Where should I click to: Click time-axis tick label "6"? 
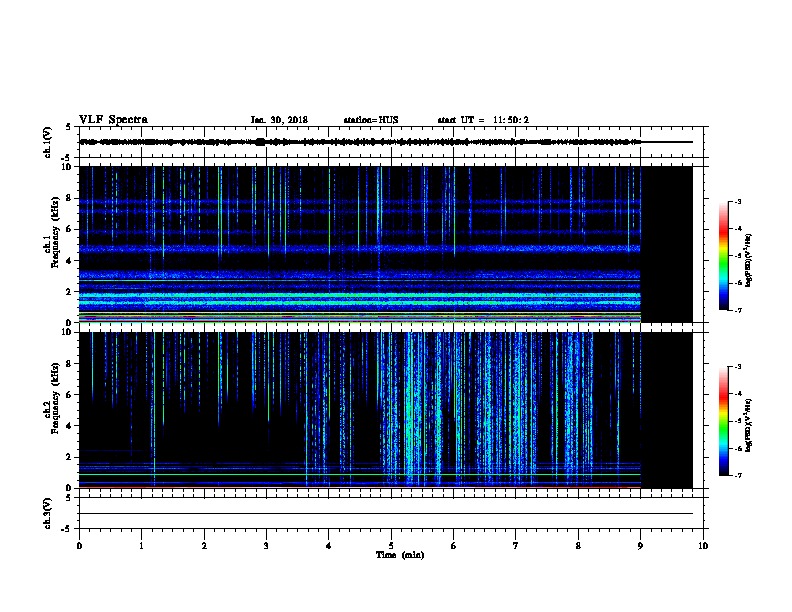(x=454, y=546)
